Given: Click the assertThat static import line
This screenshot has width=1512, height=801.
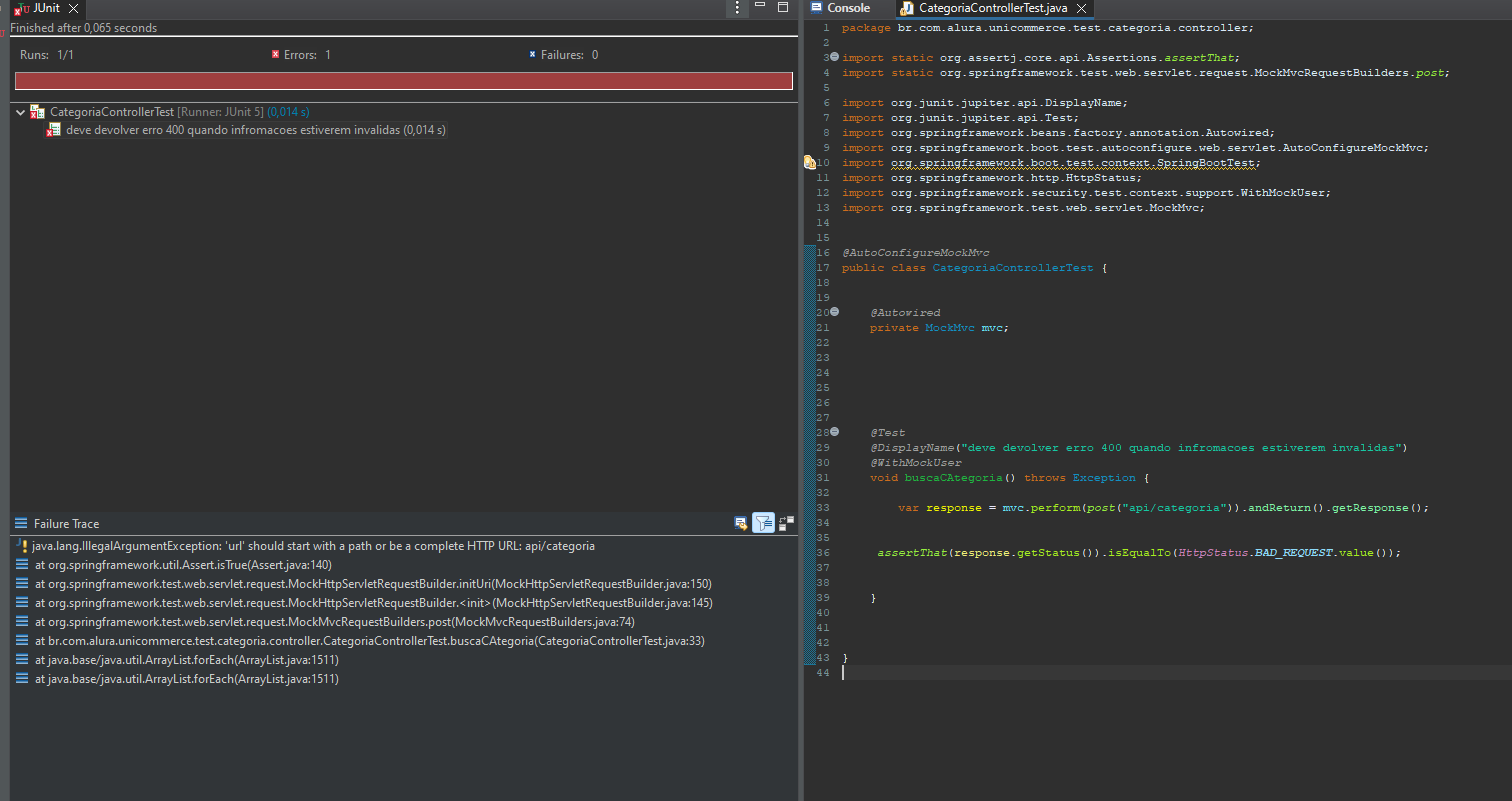Looking at the screenshot, I should (1041, 57).
